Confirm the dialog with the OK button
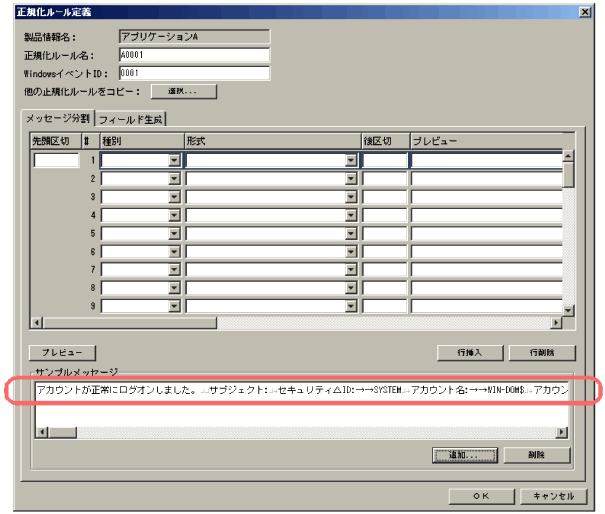Image resolution: width=605 pixels, height=514 pixels. [x=481, y=496]
